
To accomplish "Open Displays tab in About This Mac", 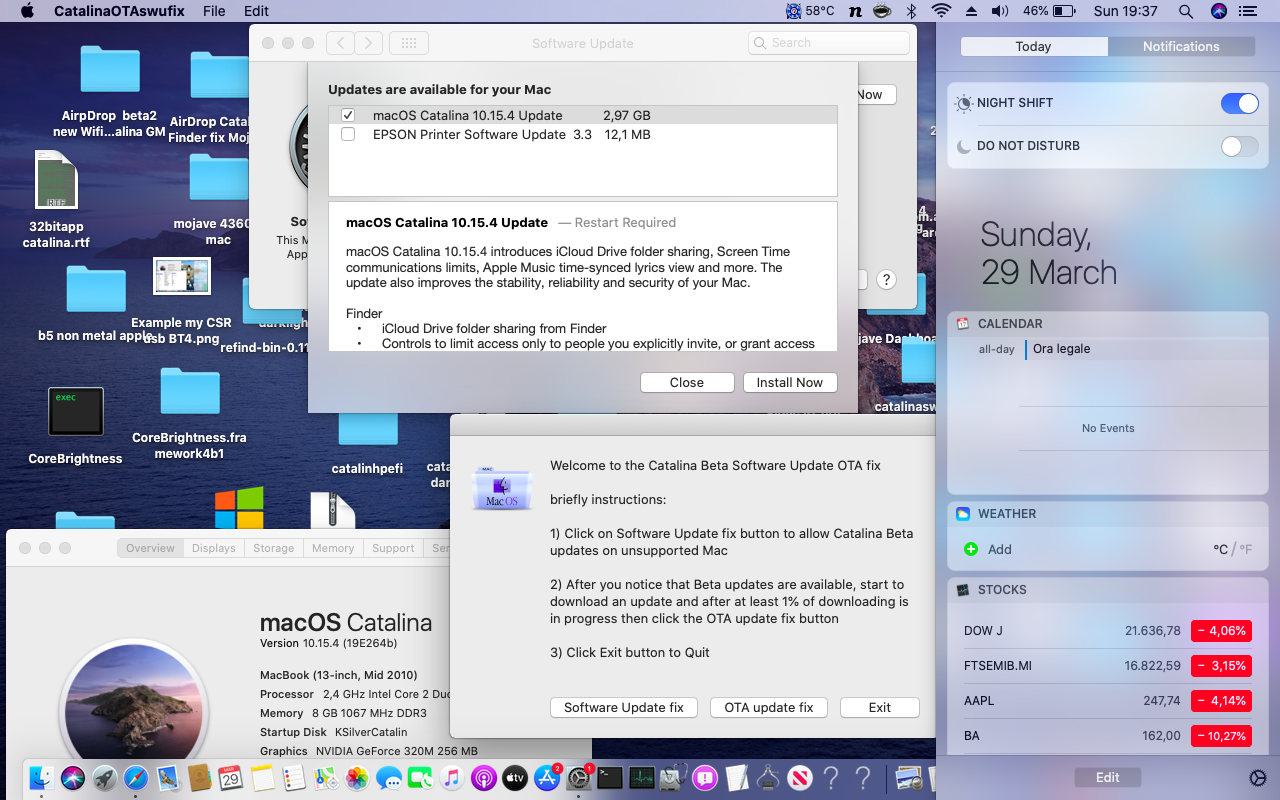I will [x=214, y=548].
